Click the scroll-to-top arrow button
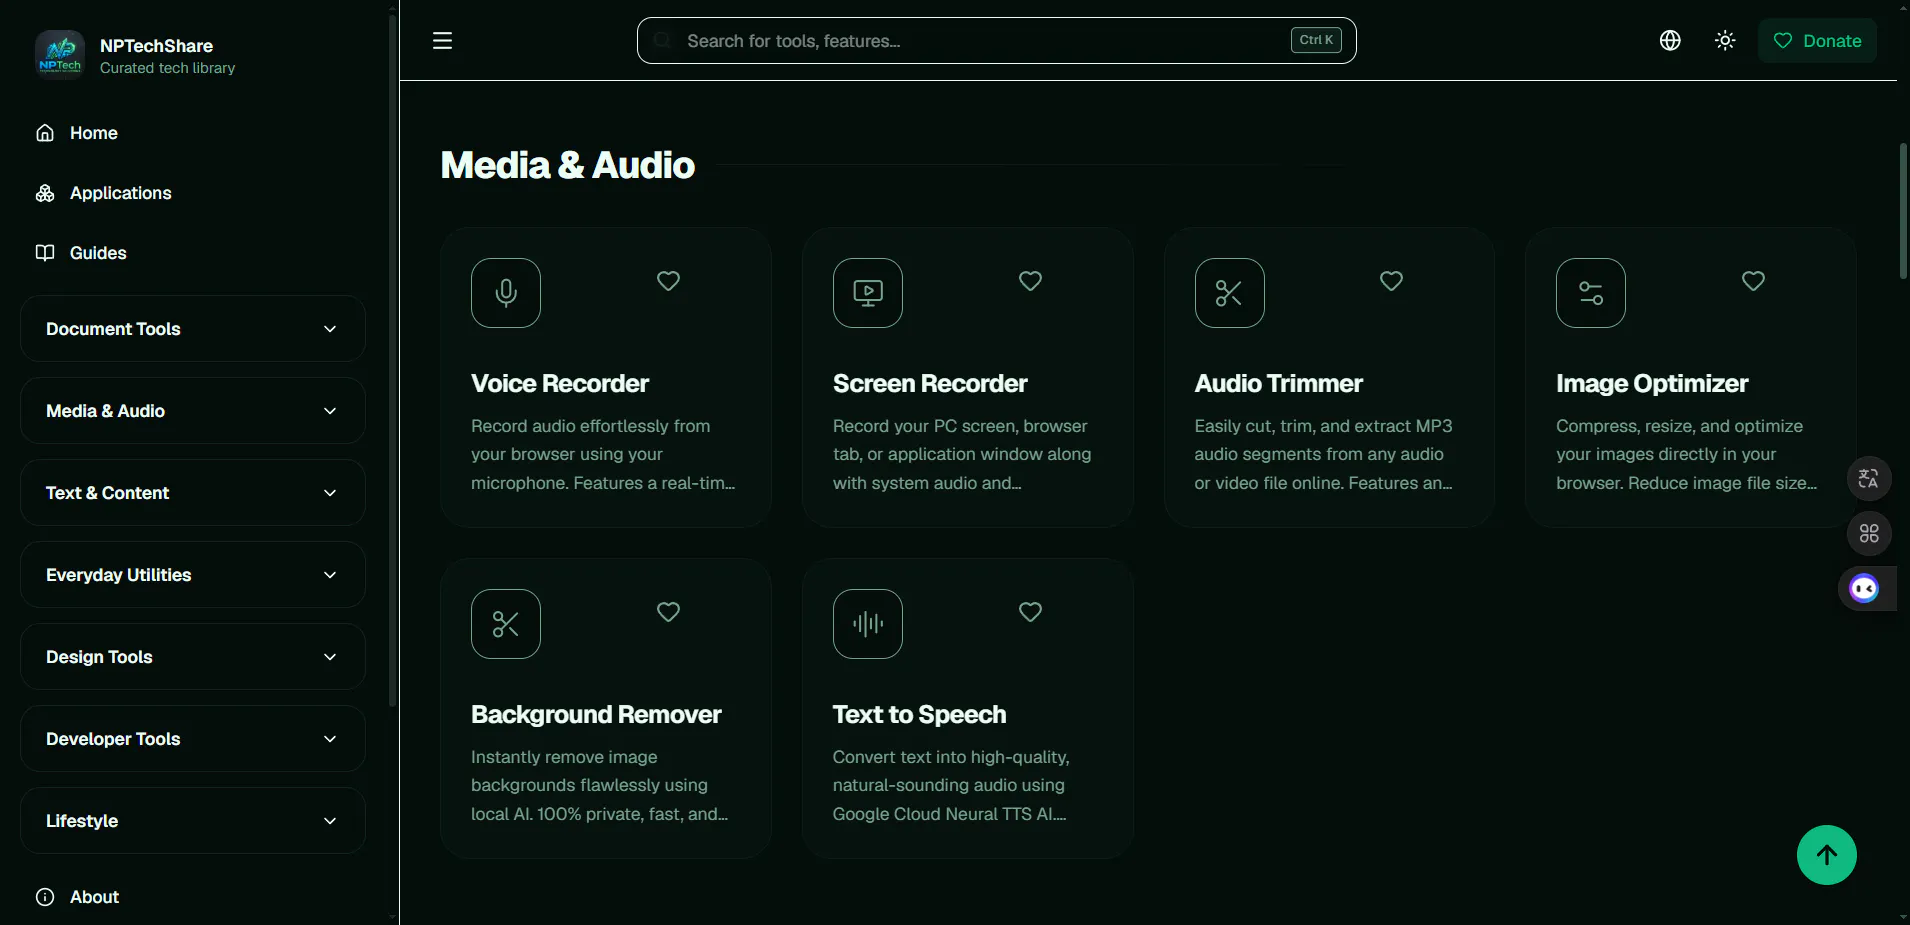This screenshot has width=1910, height=925. 1826,855
